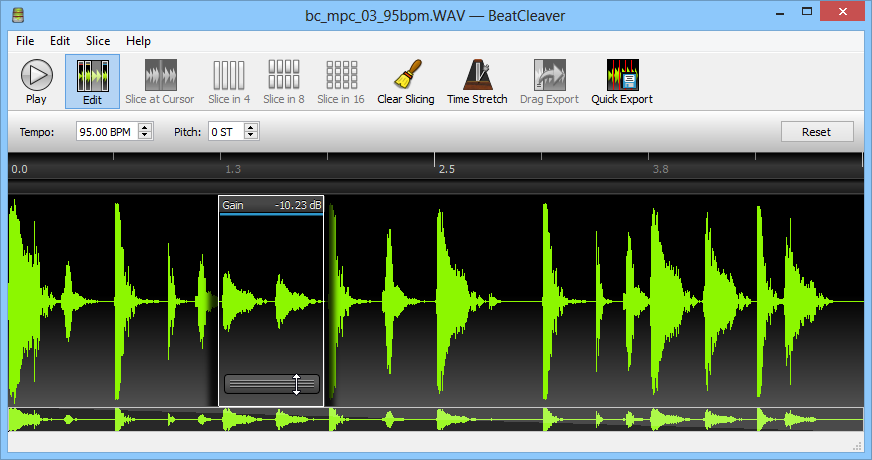Click the Clear Slicing broom icon
Screen dimensions: 872x460
tap(407, 74)
